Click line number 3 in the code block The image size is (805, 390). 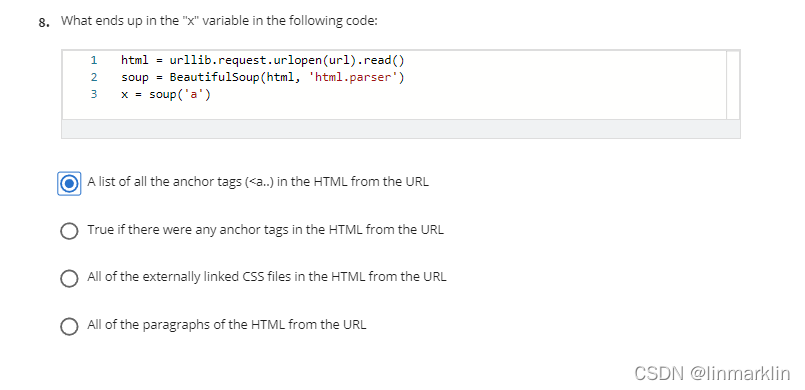(93, 94)
